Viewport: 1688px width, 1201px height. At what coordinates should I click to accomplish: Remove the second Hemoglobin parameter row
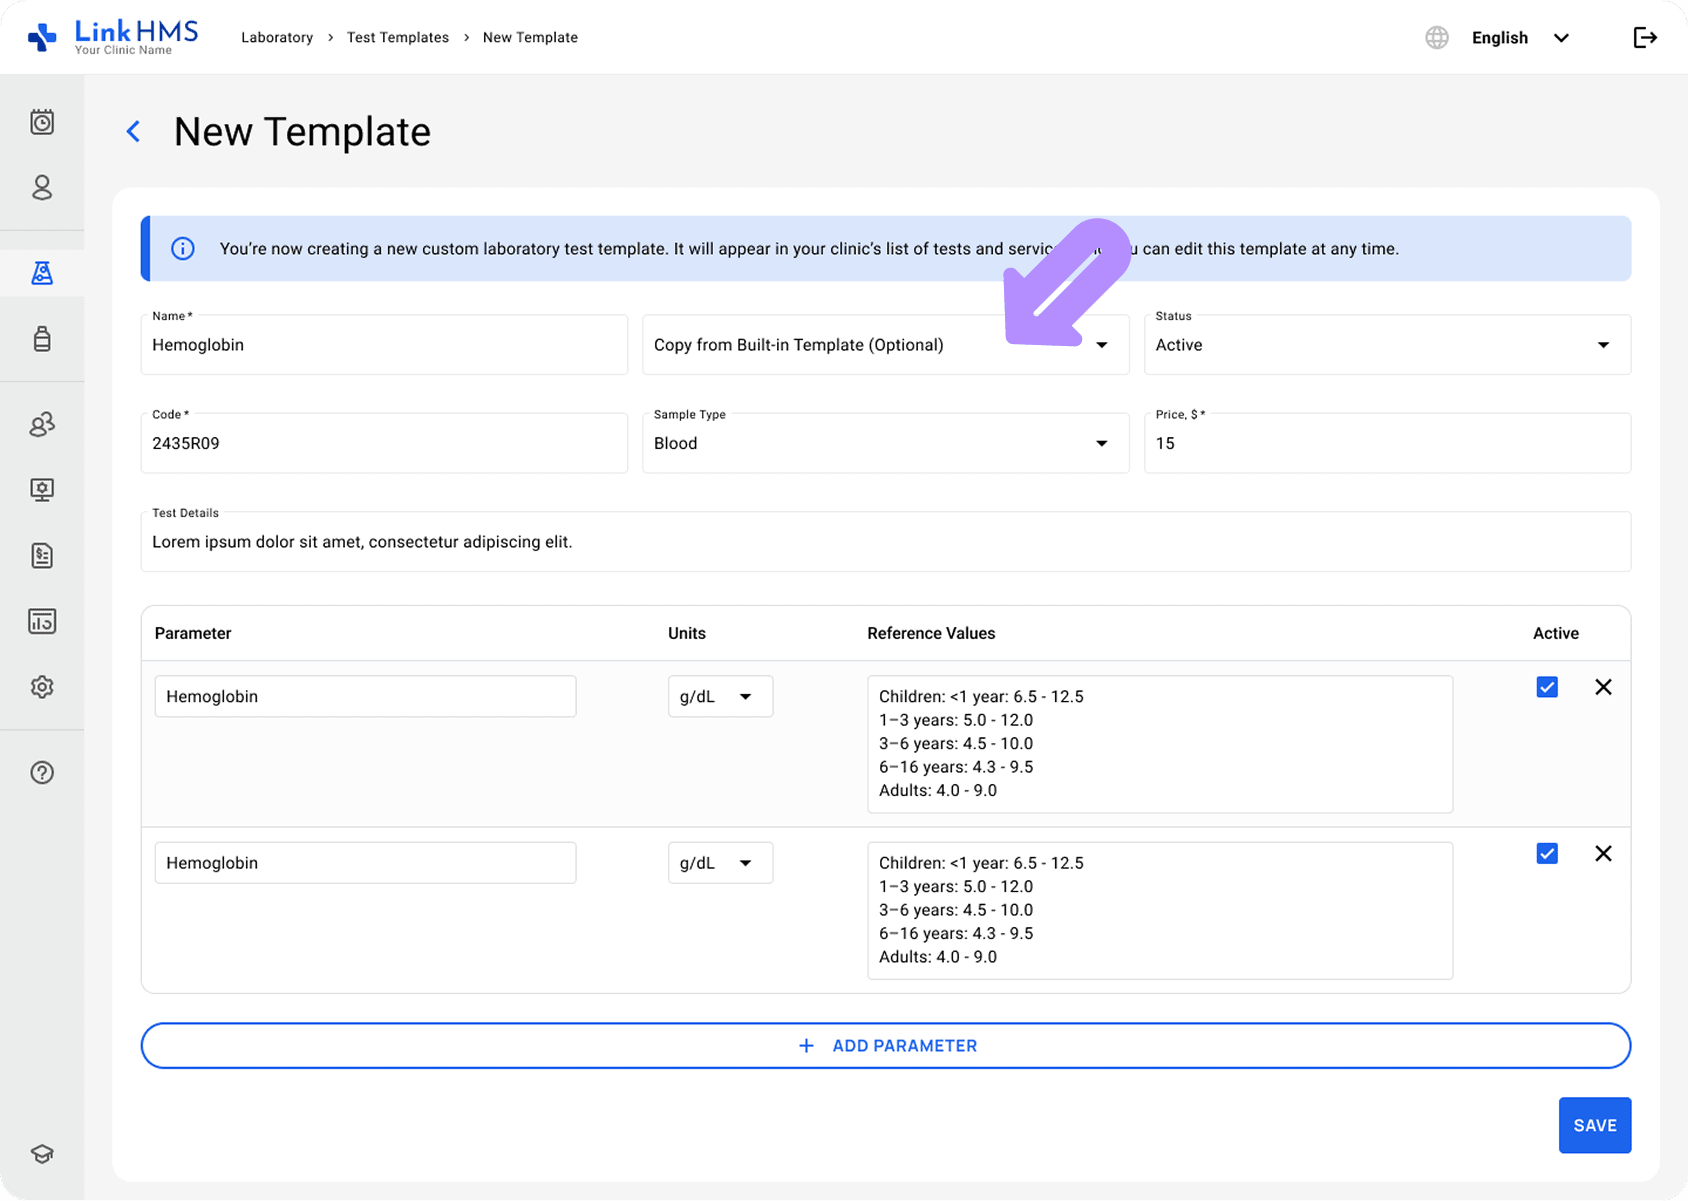(1604, 853)
